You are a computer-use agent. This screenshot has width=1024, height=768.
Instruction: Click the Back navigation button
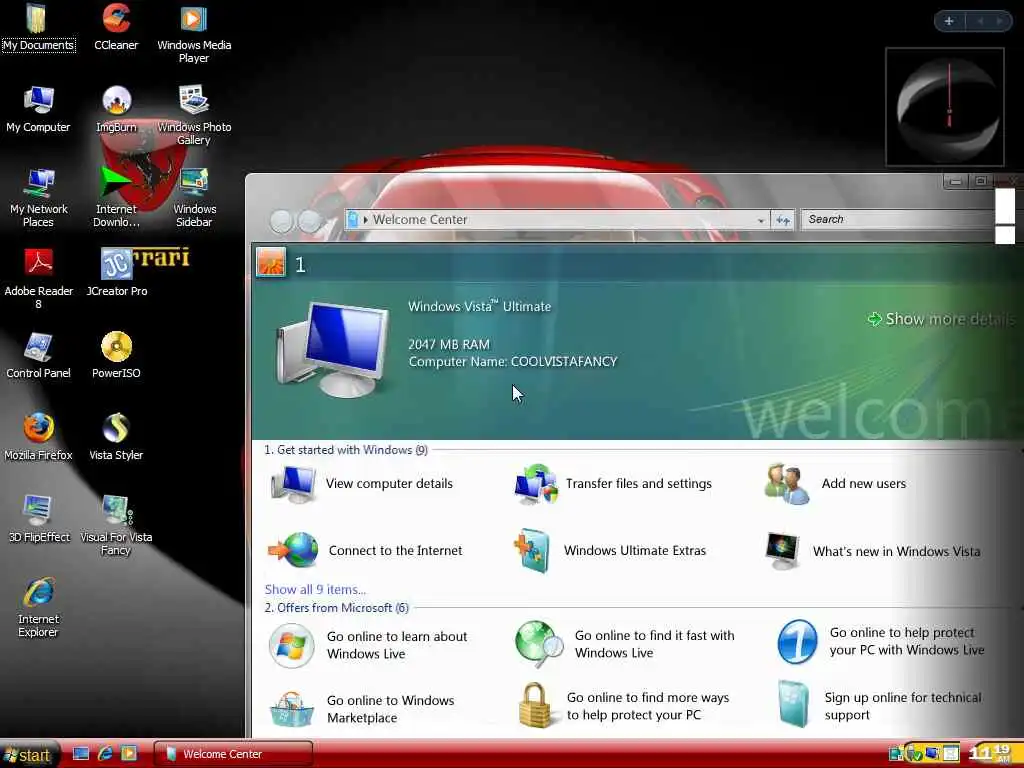(281, 222)
